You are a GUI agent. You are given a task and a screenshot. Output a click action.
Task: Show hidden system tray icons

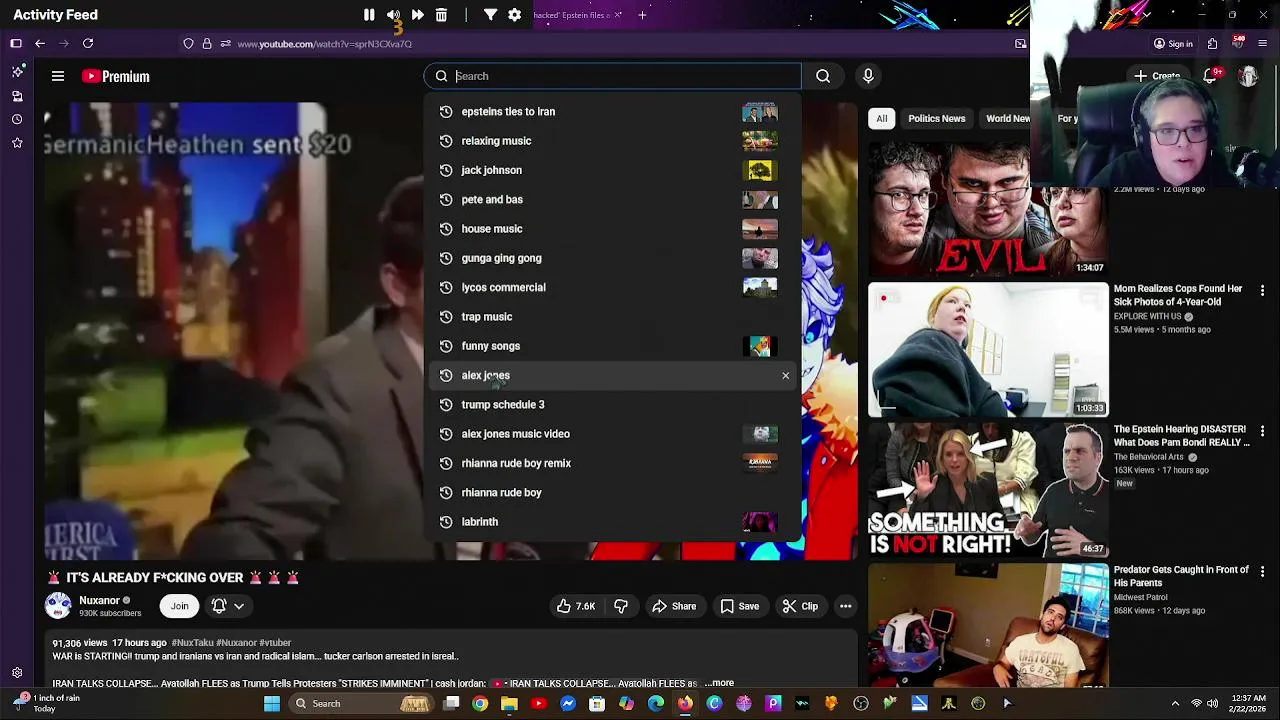[x=1175, y=703]
